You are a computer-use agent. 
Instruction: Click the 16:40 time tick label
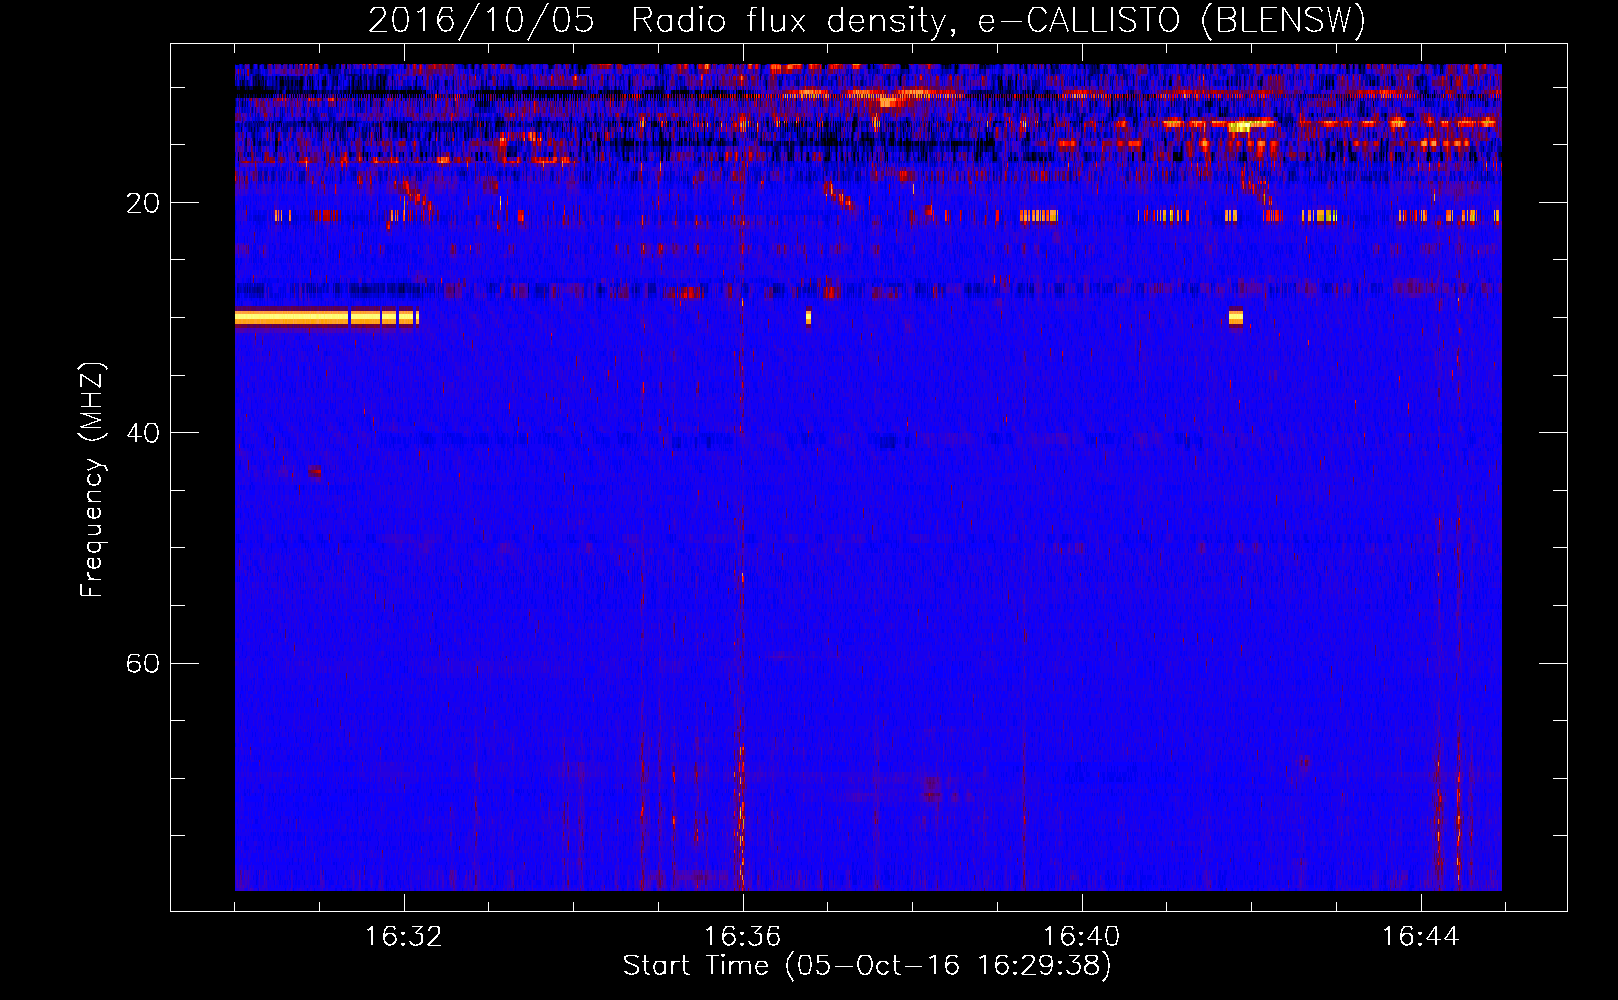1081,937
